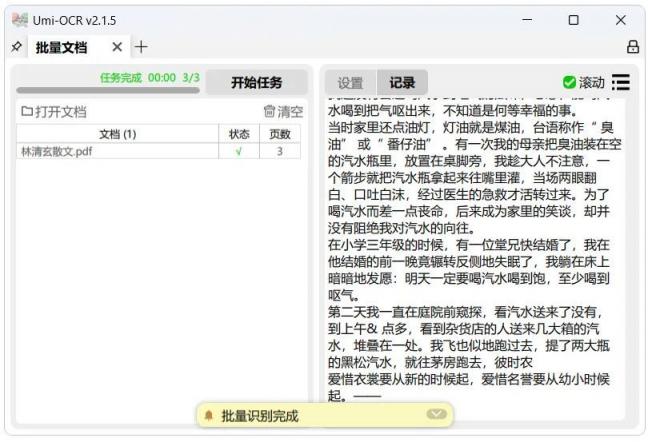648x442 pixels.
Task: Click the 文档 (1) column header
Action: (x=118, y=134)
